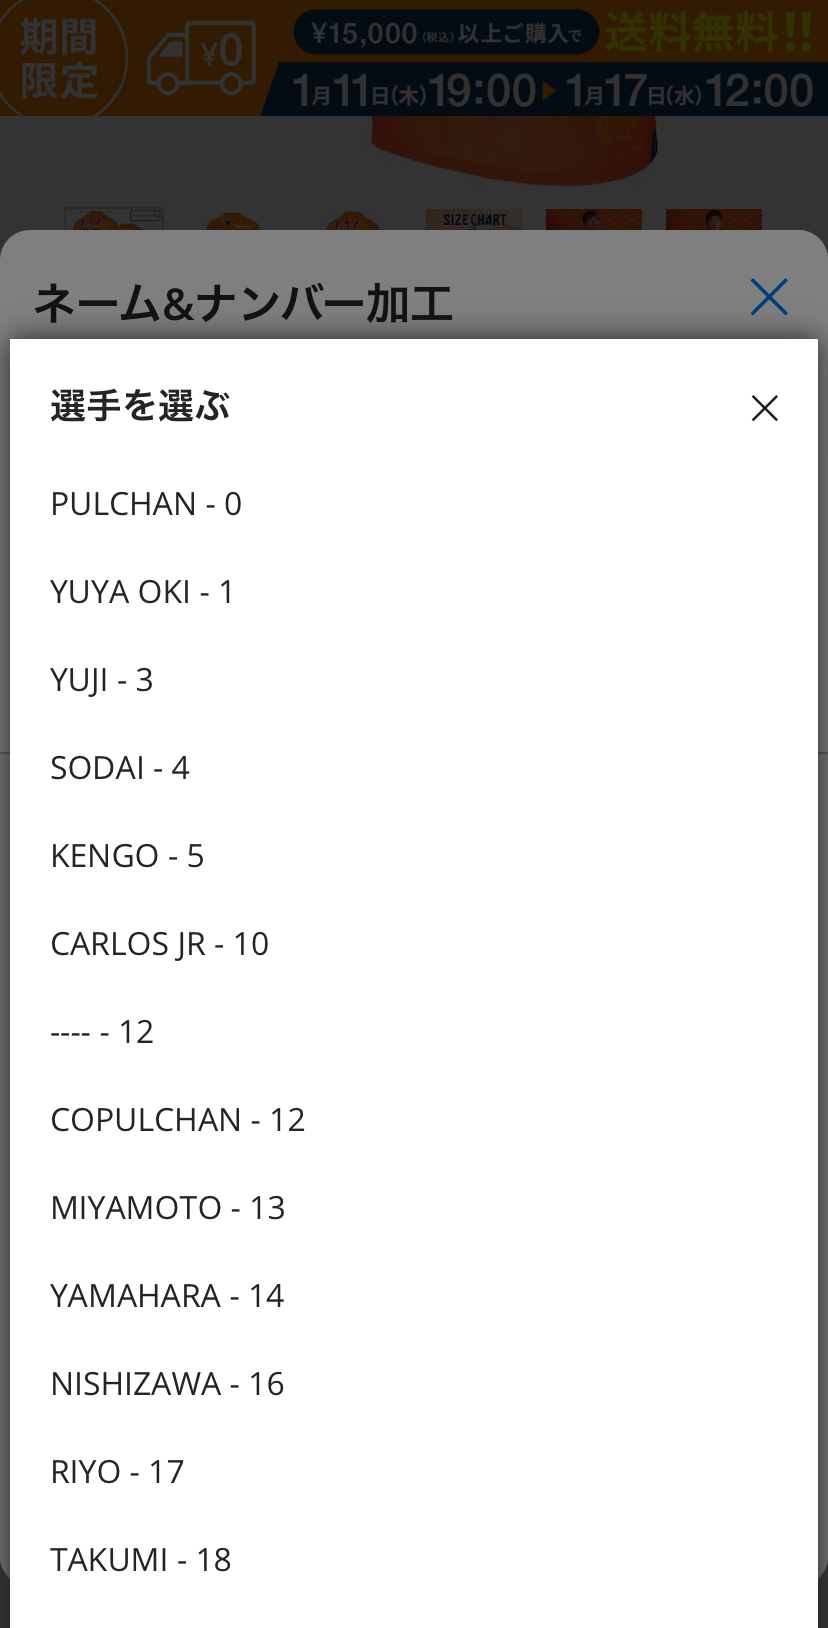The image size is (828, 1628).
Task: Close the player selection list
Action: click(764, 408)
